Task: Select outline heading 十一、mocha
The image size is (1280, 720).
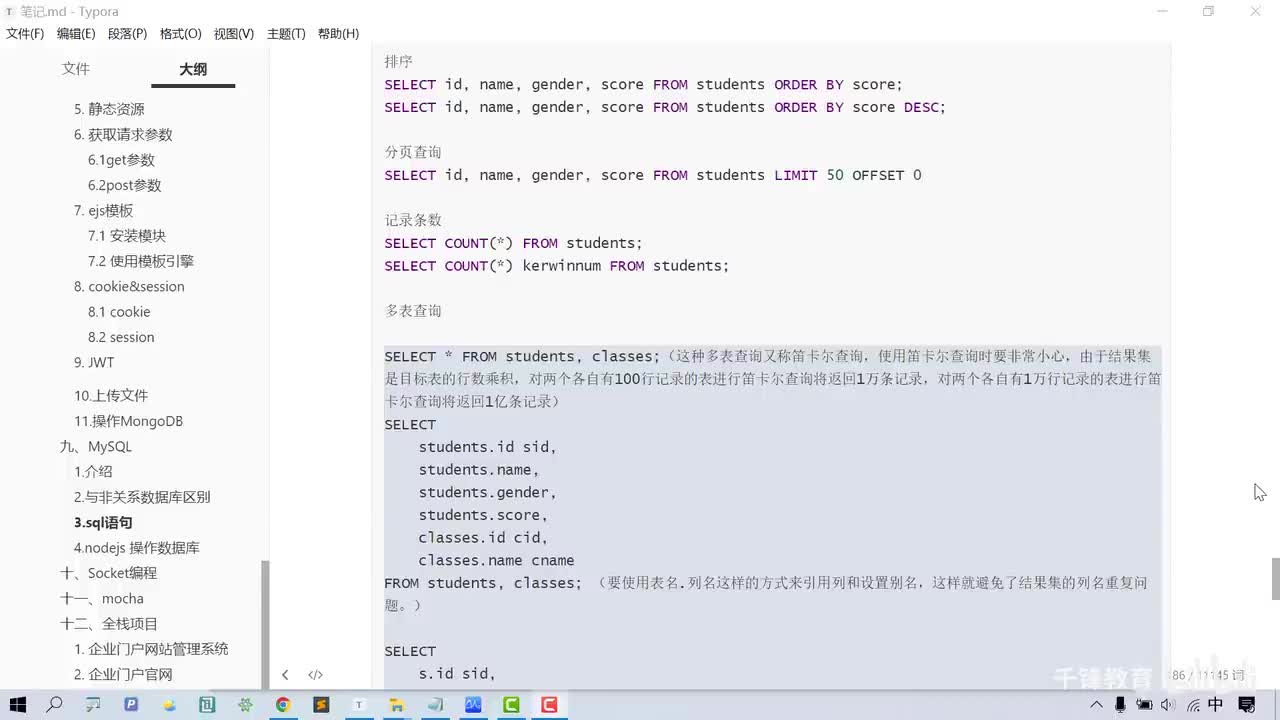Action: [102, 599]
